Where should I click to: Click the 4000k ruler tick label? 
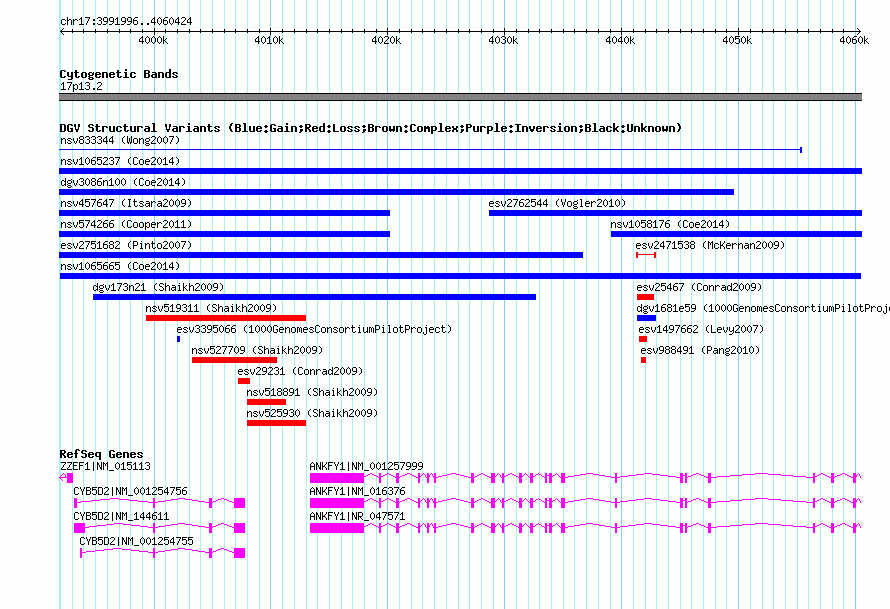[x=153, y=40]
